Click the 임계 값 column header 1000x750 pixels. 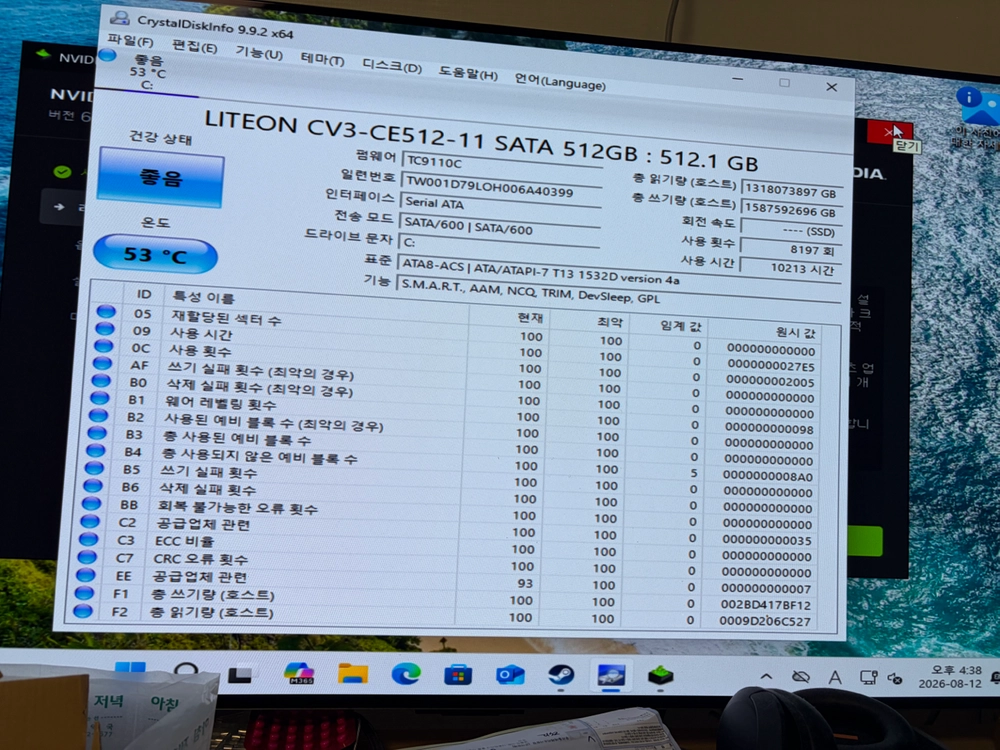pyautogui.click(x=680, y=327)
